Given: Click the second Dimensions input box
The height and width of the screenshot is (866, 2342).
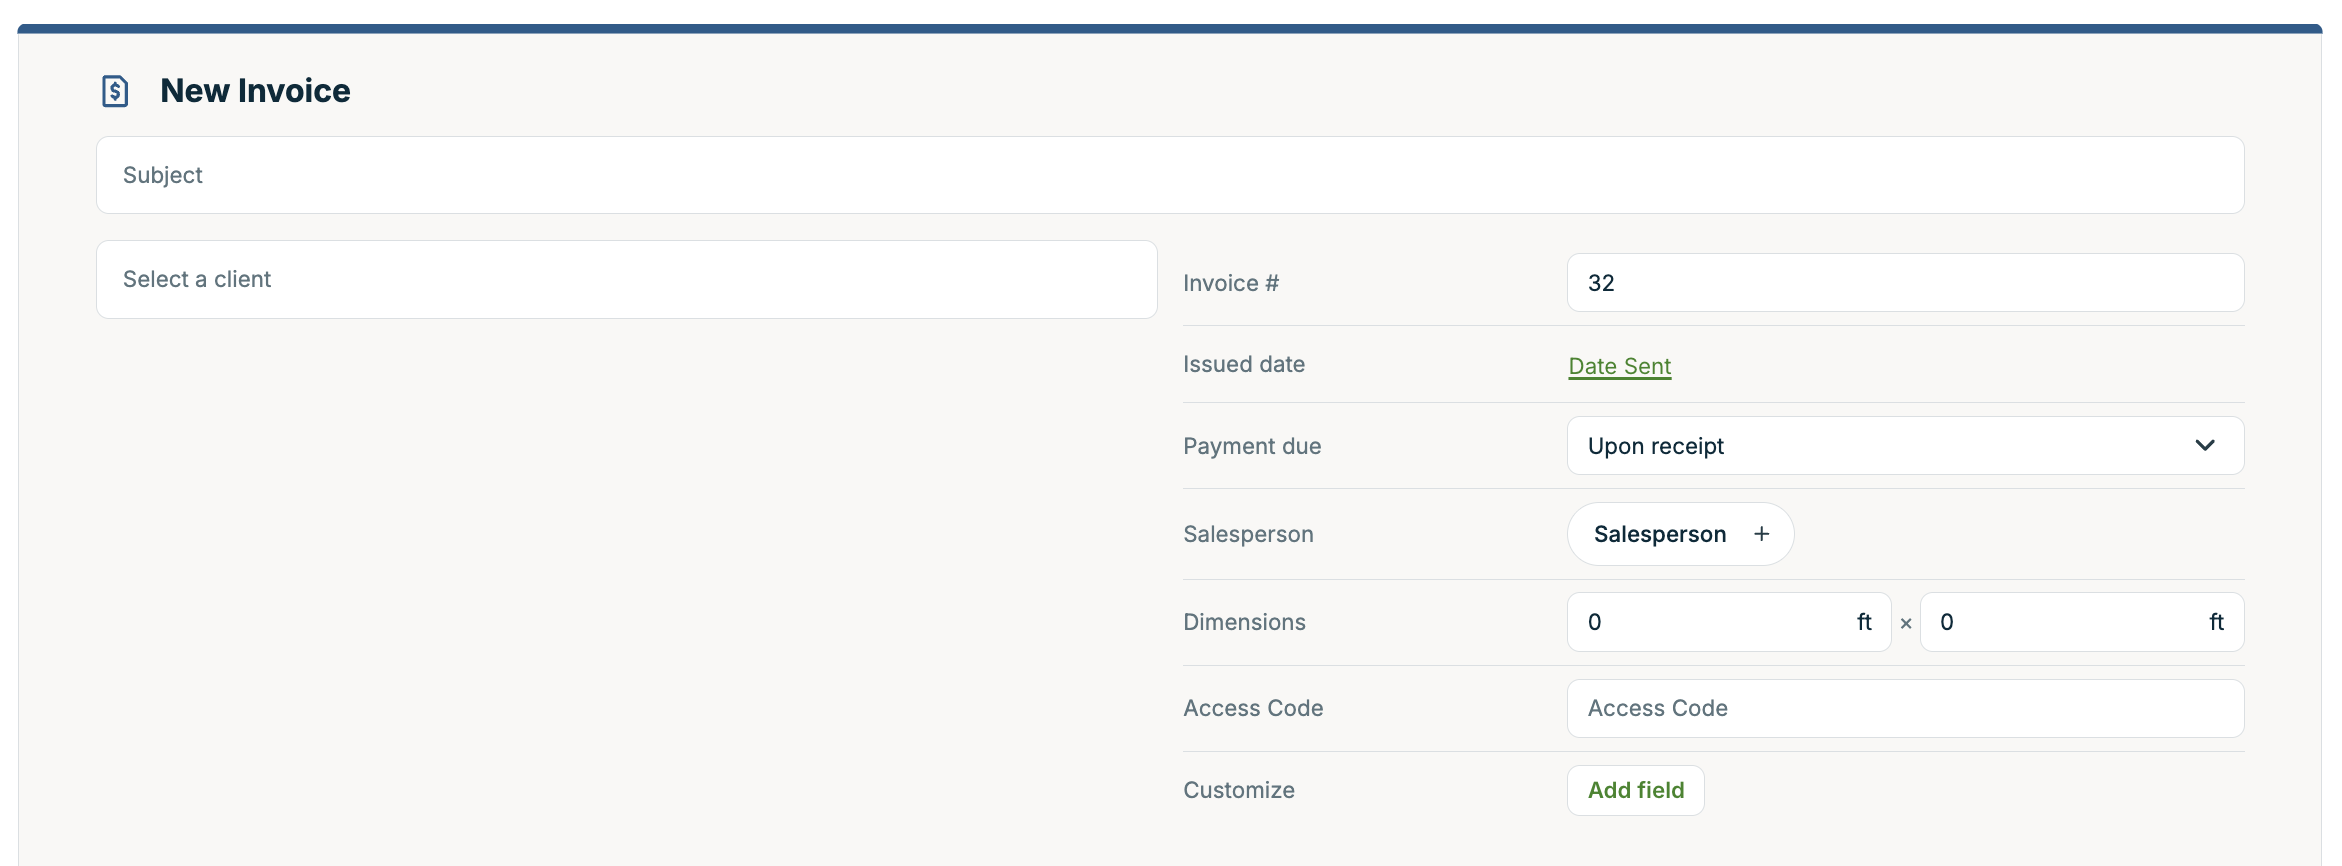Looking at the screenshot, I should [2068, 622].
